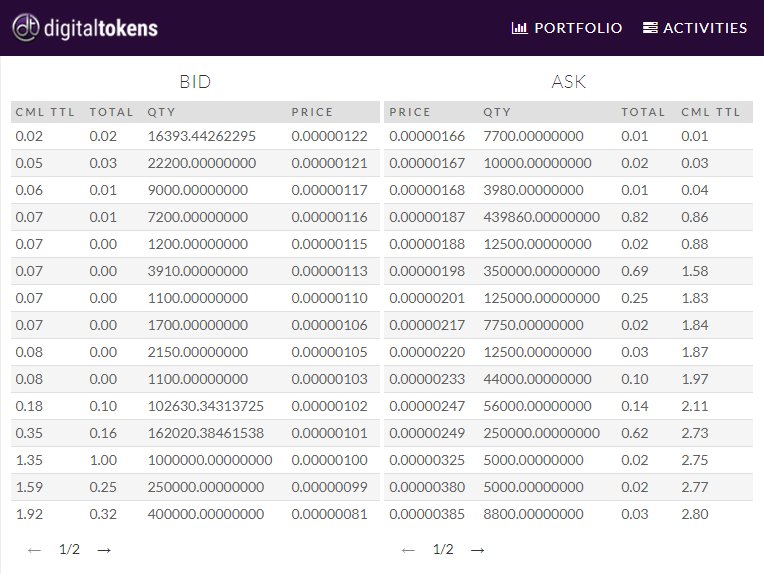
Task: Select ask price 0.00000325
Action: click(x=427, y=460)
